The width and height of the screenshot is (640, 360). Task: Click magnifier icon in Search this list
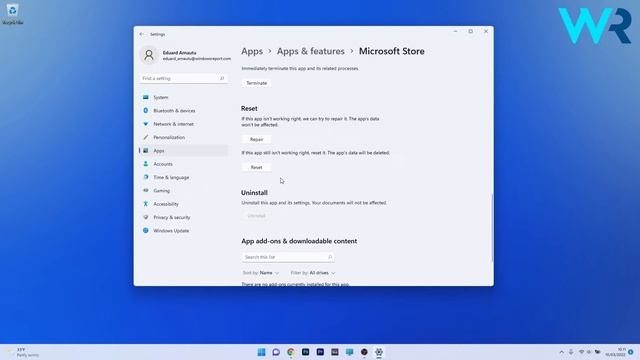[330, 257]
